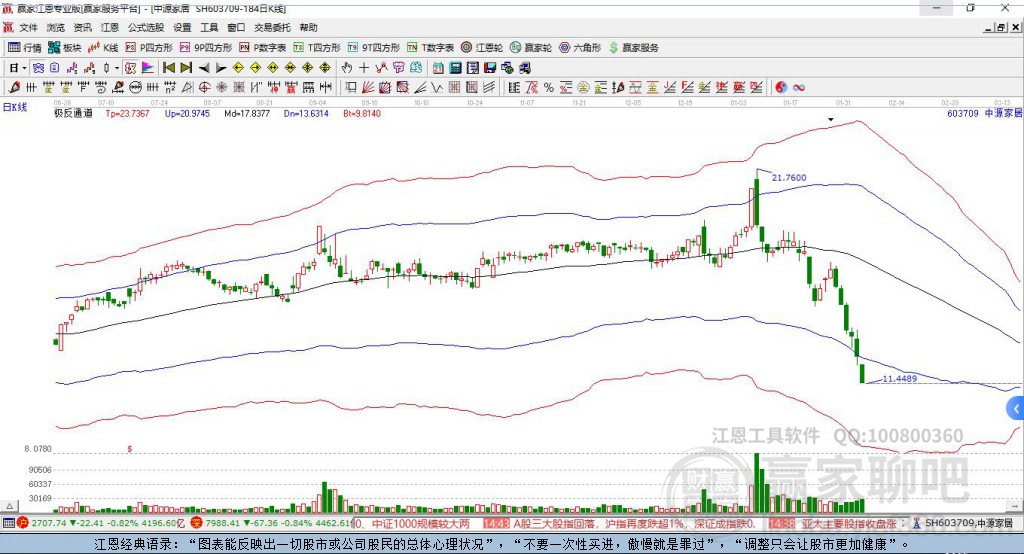Click the Bt=9.8140 indicator value
Image resolution: width=1024 pixels, height=554 pixels.
[362, 114]
